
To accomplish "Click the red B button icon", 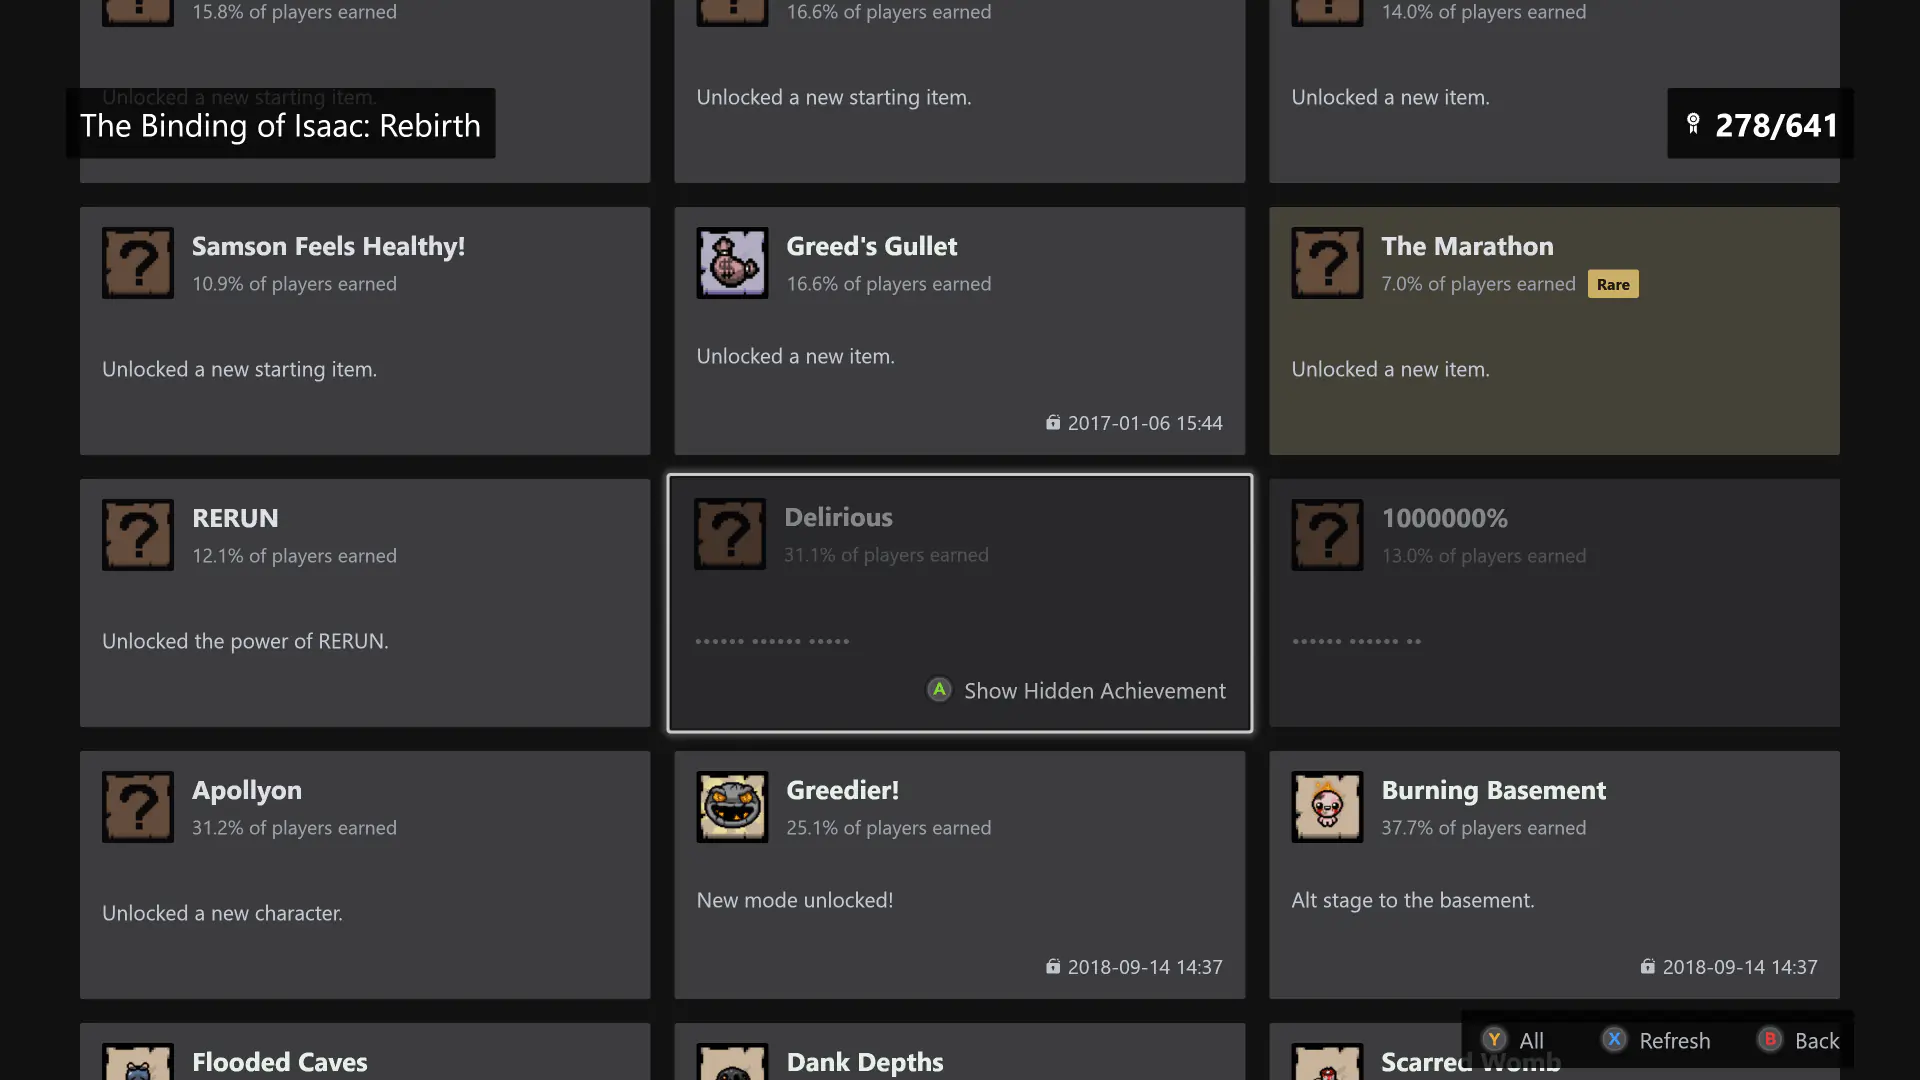I will click(1770, 1040).
